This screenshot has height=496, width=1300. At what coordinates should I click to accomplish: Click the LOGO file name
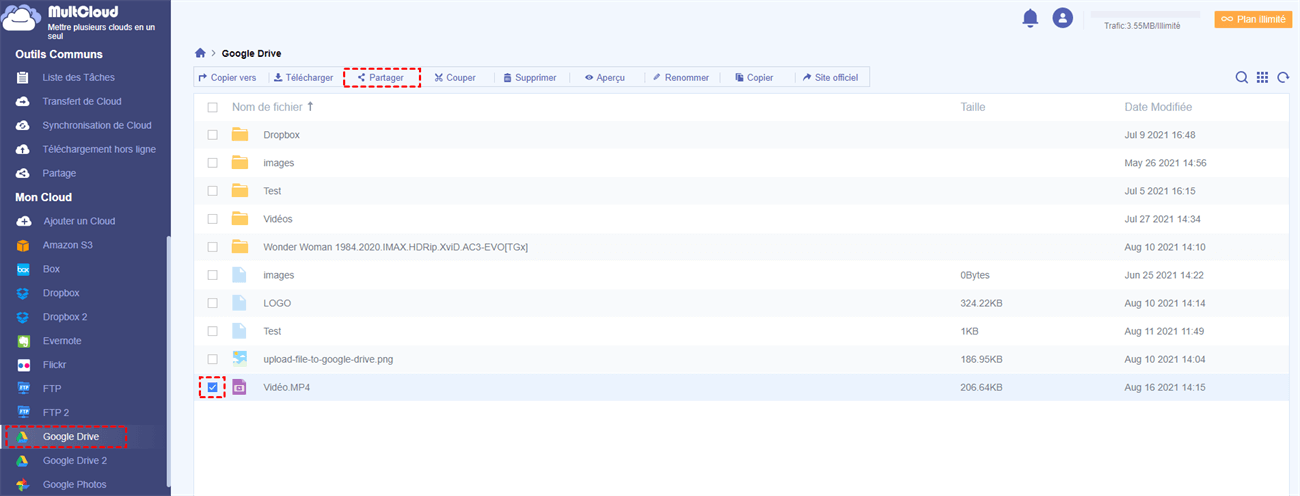(x=277, y=303)
